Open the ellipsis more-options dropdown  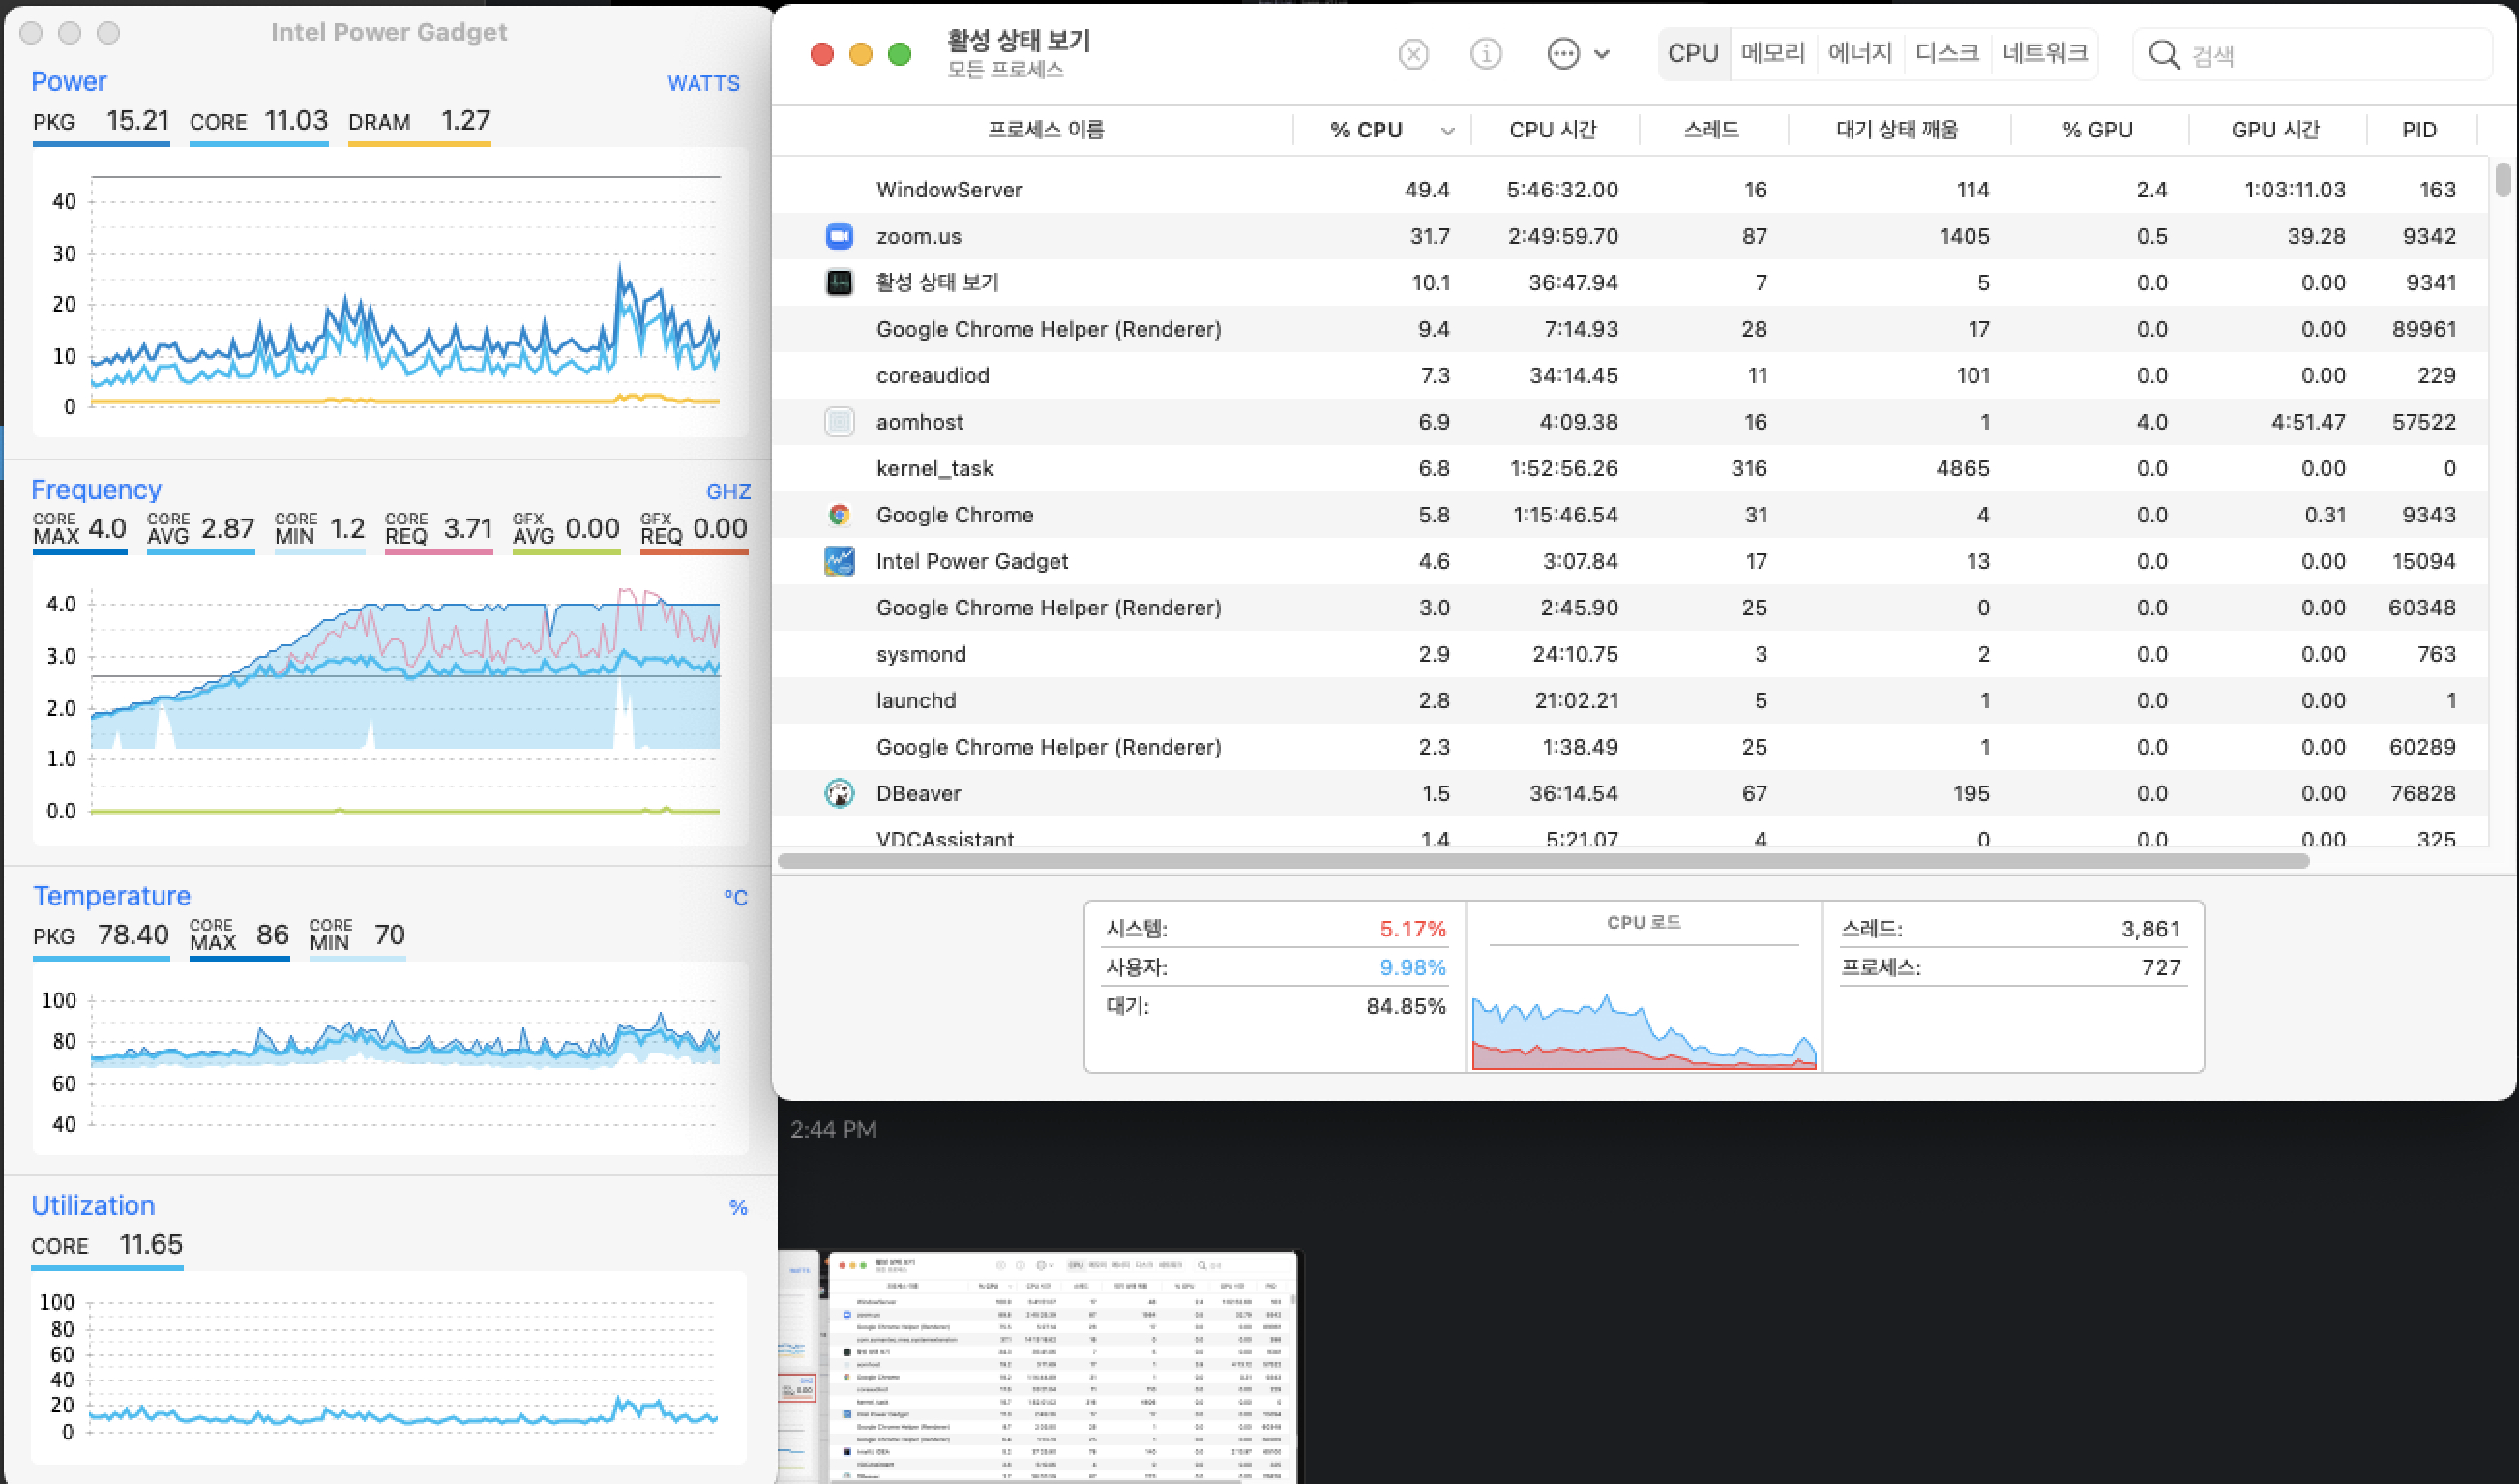[1578, 54]
